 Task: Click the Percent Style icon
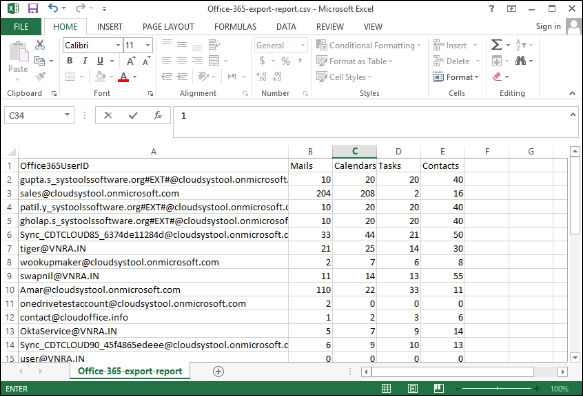[x=286, y=61]
